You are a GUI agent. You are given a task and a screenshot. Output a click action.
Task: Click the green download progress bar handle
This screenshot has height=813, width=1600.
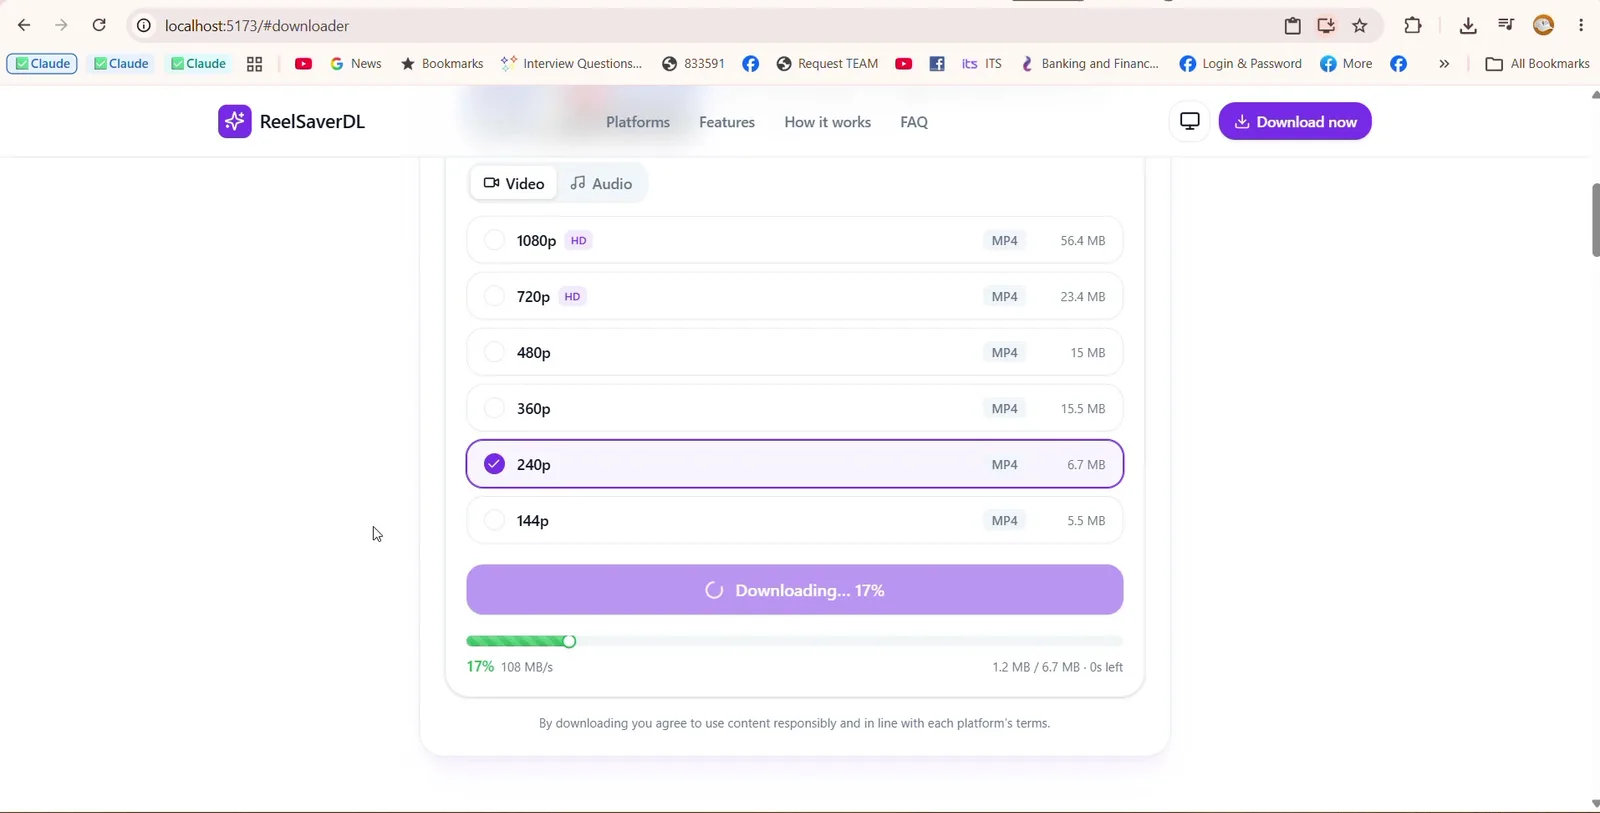tap(569, 641)
